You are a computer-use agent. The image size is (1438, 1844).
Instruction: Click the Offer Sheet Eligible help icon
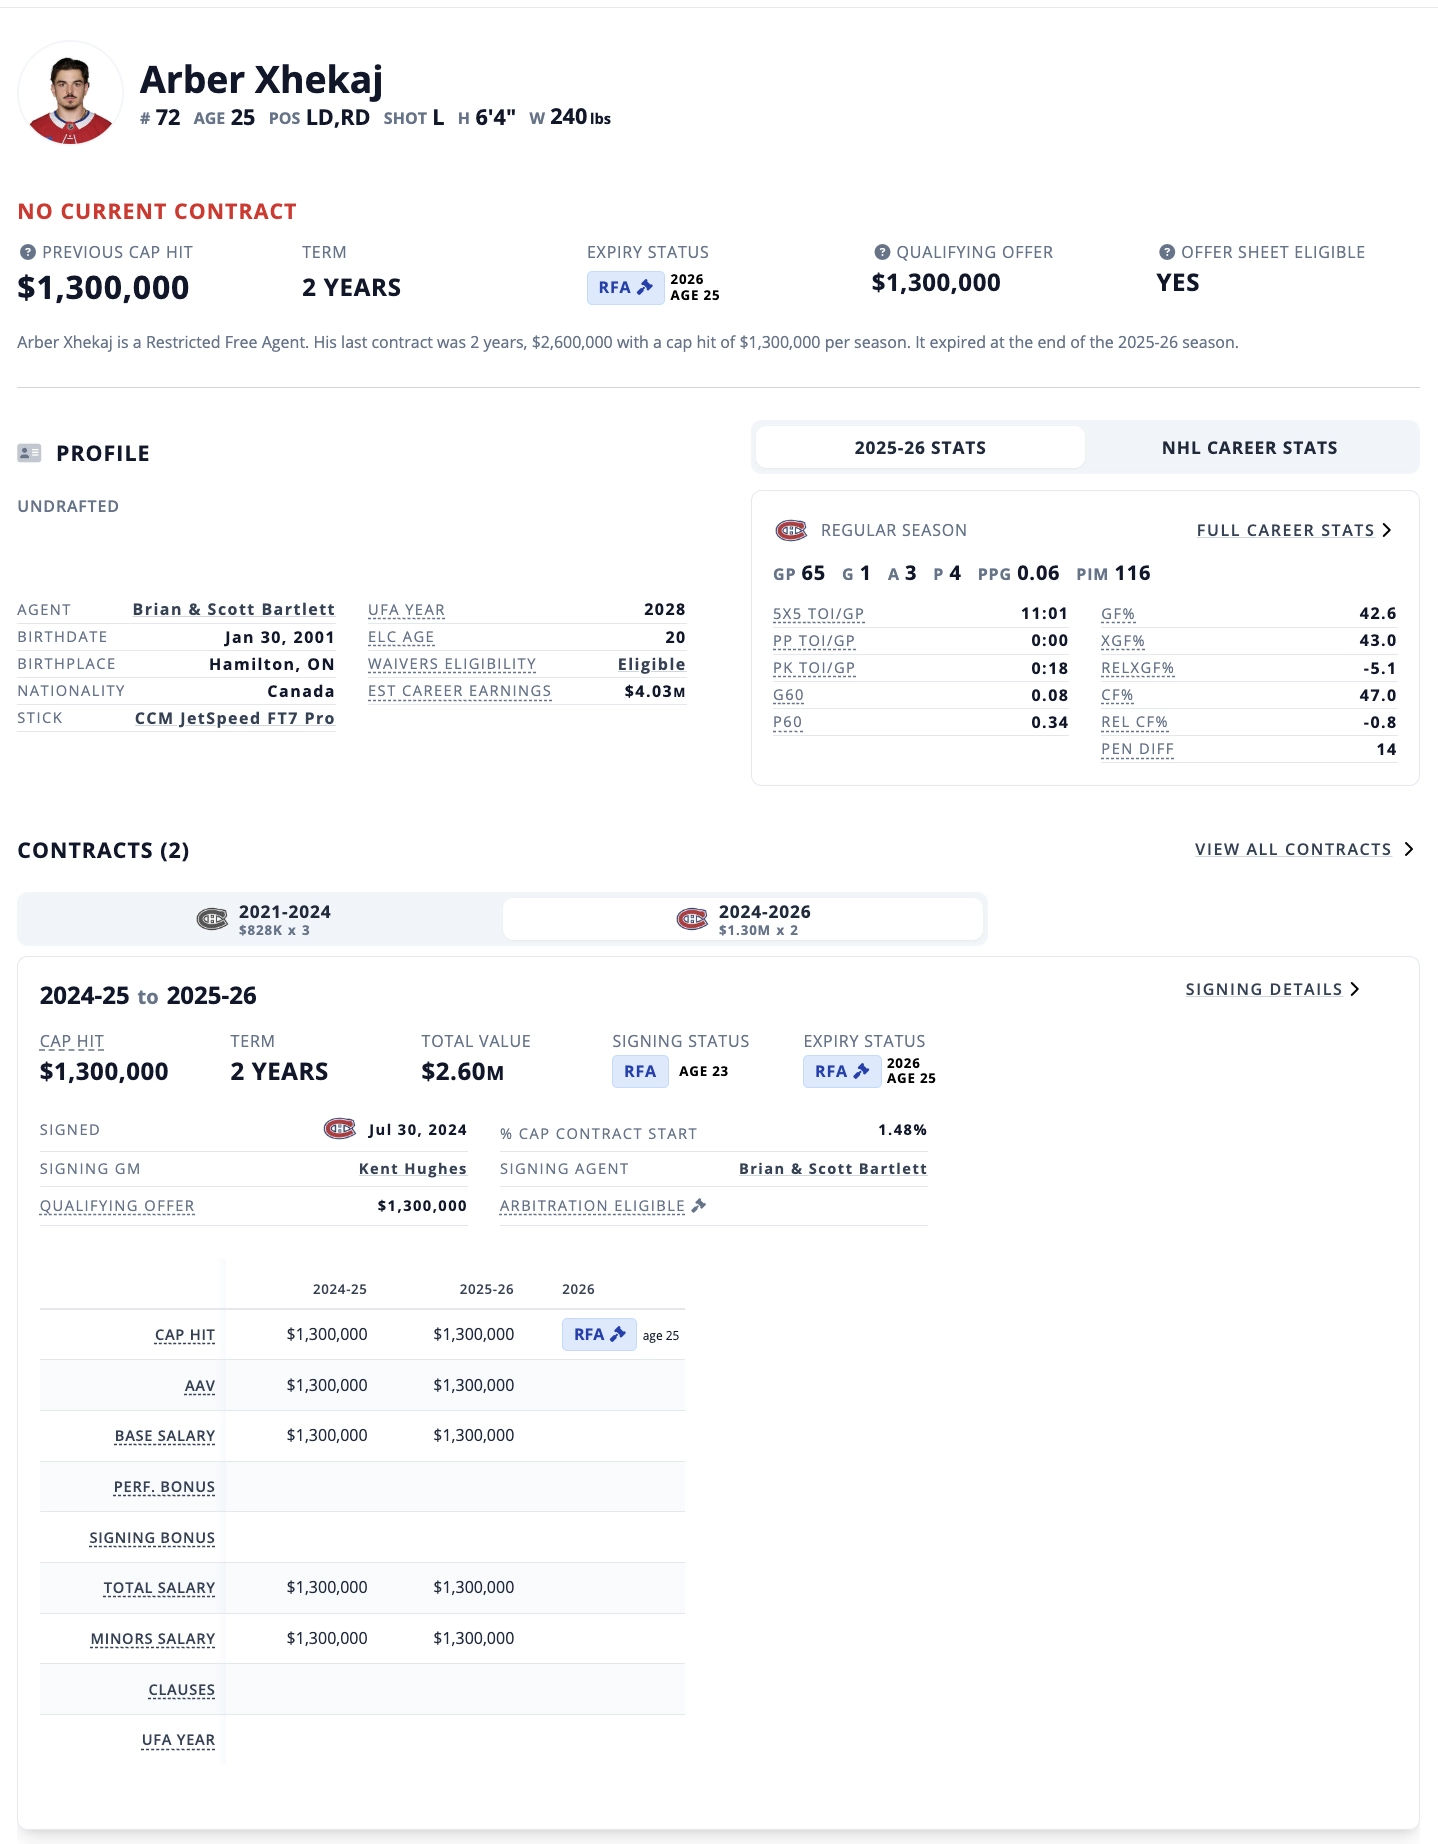[1167, 252]
